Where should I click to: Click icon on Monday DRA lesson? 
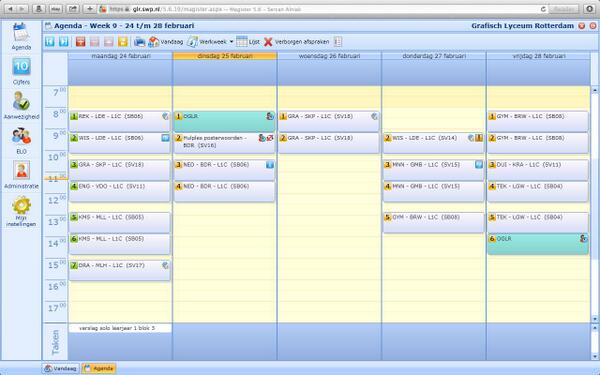(x=165, y=265)
